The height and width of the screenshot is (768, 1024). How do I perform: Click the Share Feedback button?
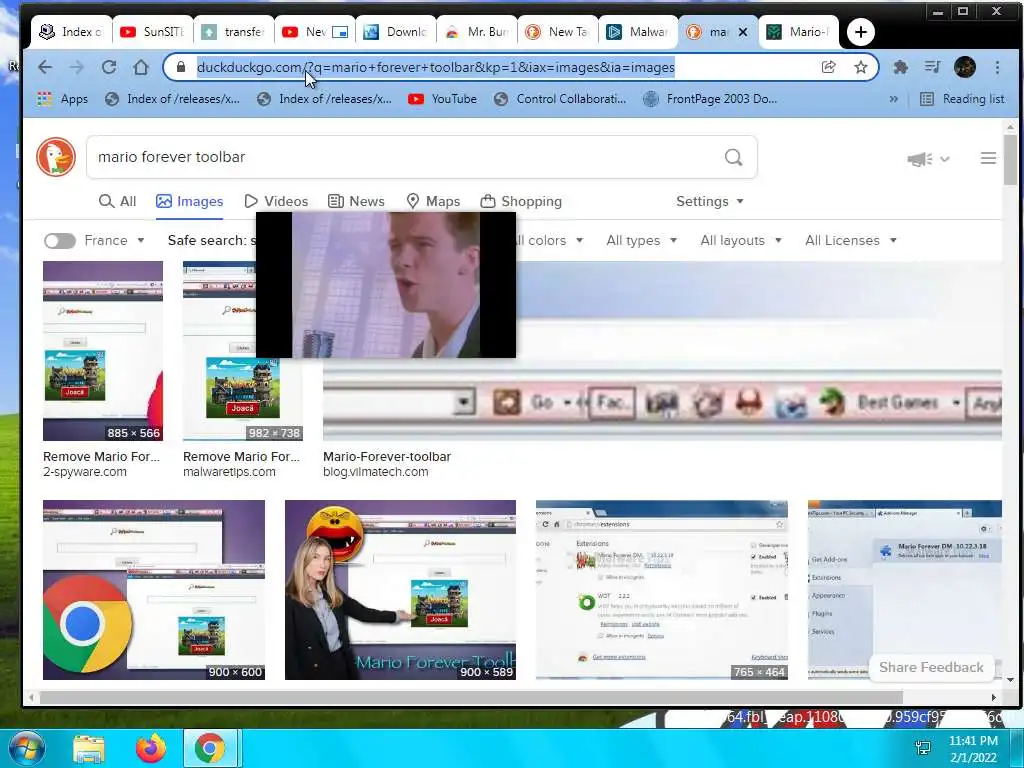[x=931, y=667]
